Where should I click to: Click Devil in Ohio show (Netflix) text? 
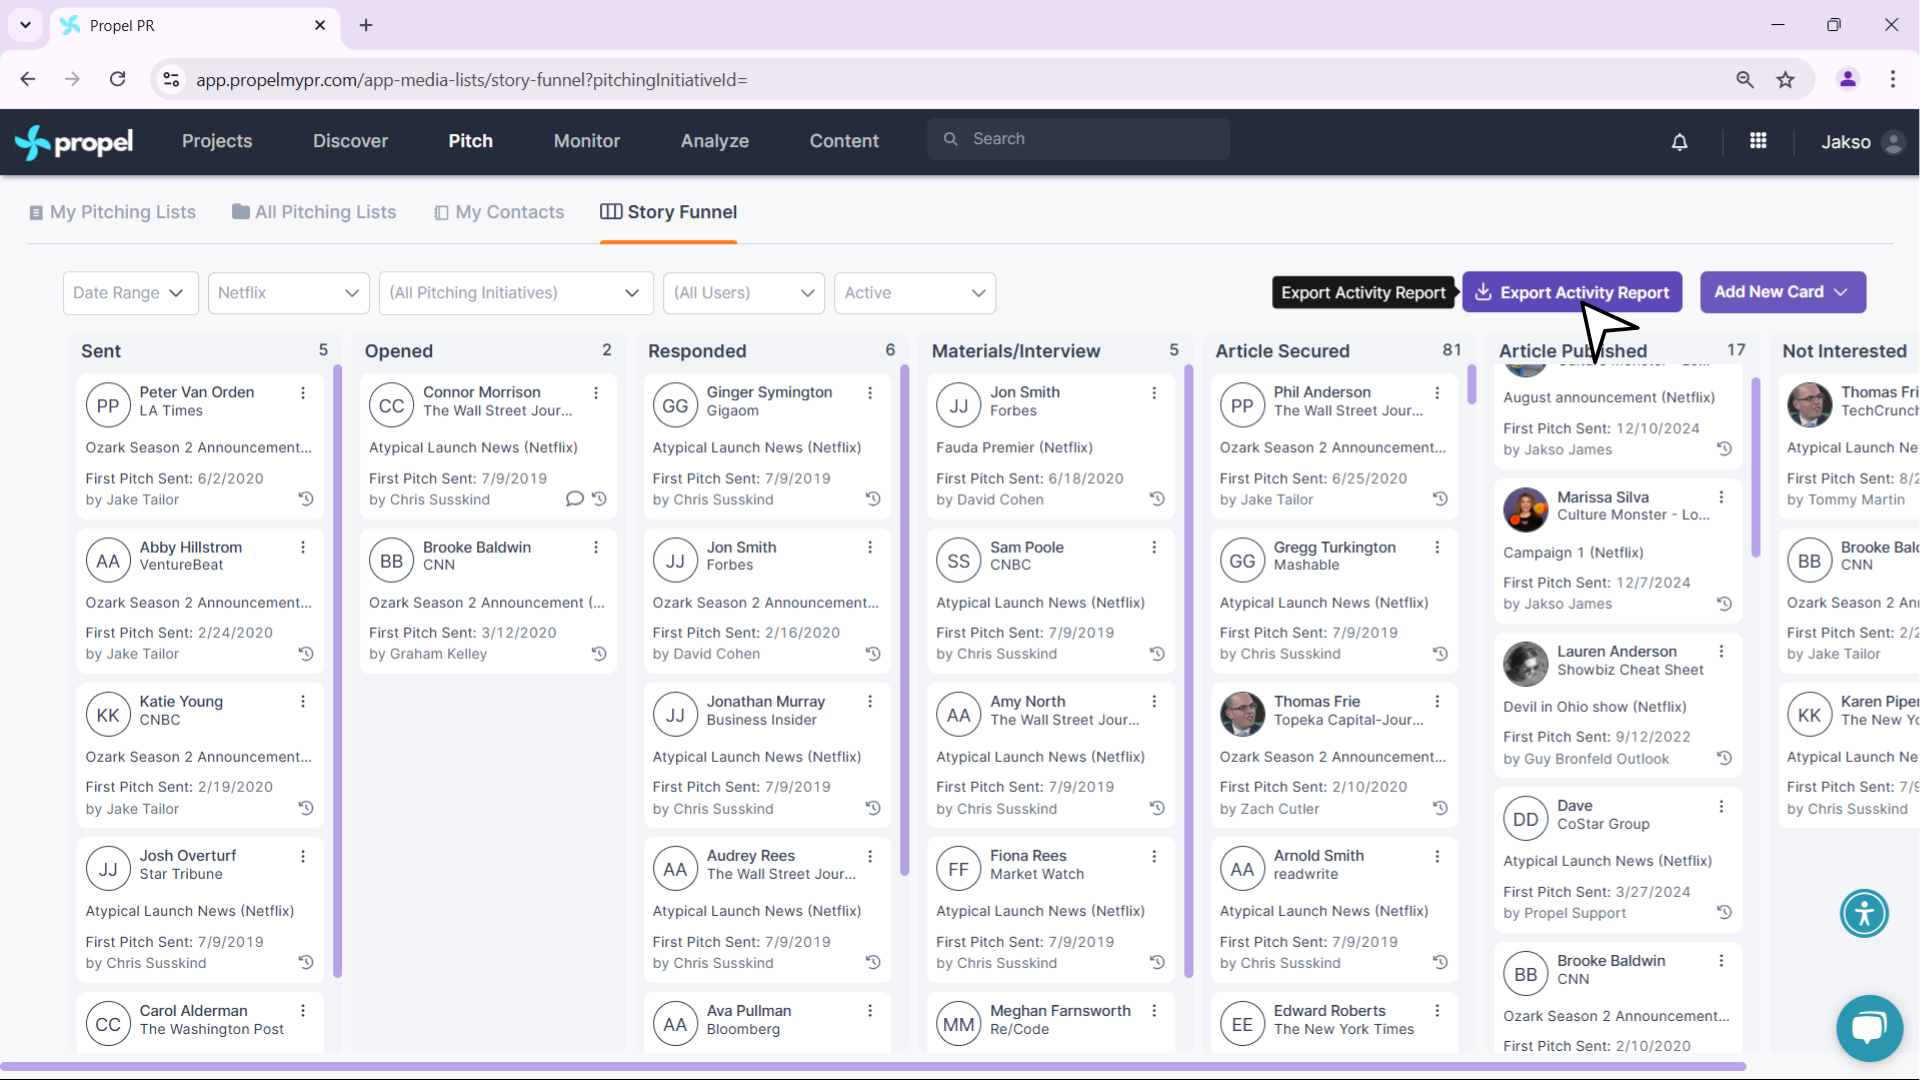(x=1594, y=707)
